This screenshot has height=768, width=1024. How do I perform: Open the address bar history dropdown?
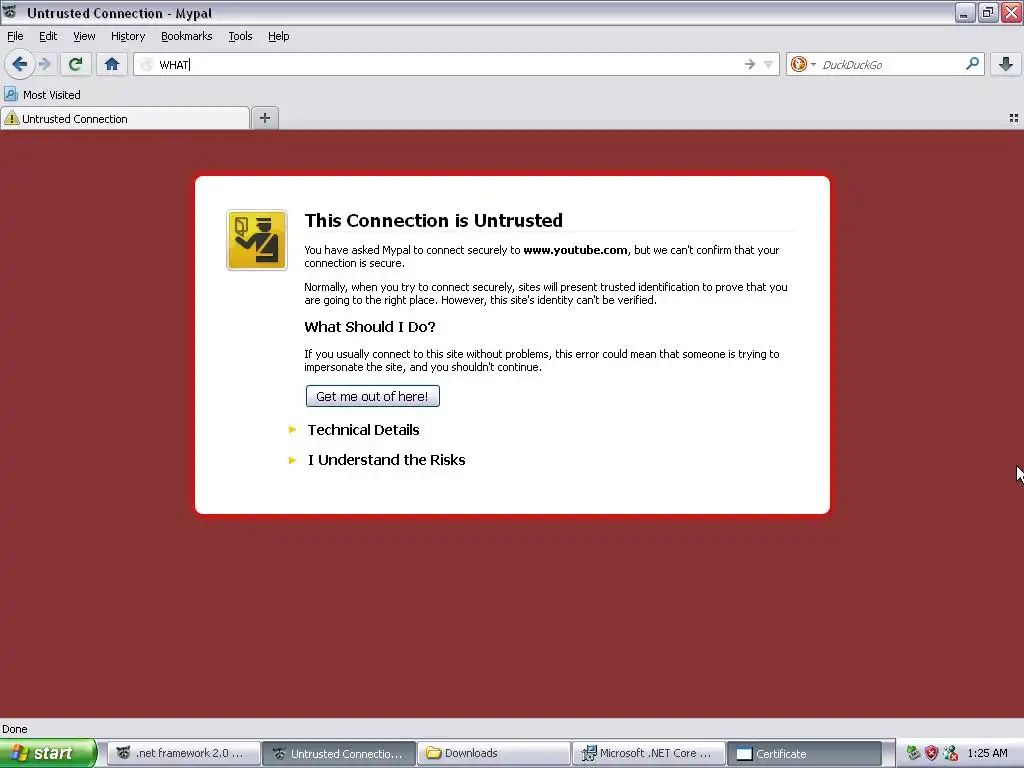tap(769, 64)
